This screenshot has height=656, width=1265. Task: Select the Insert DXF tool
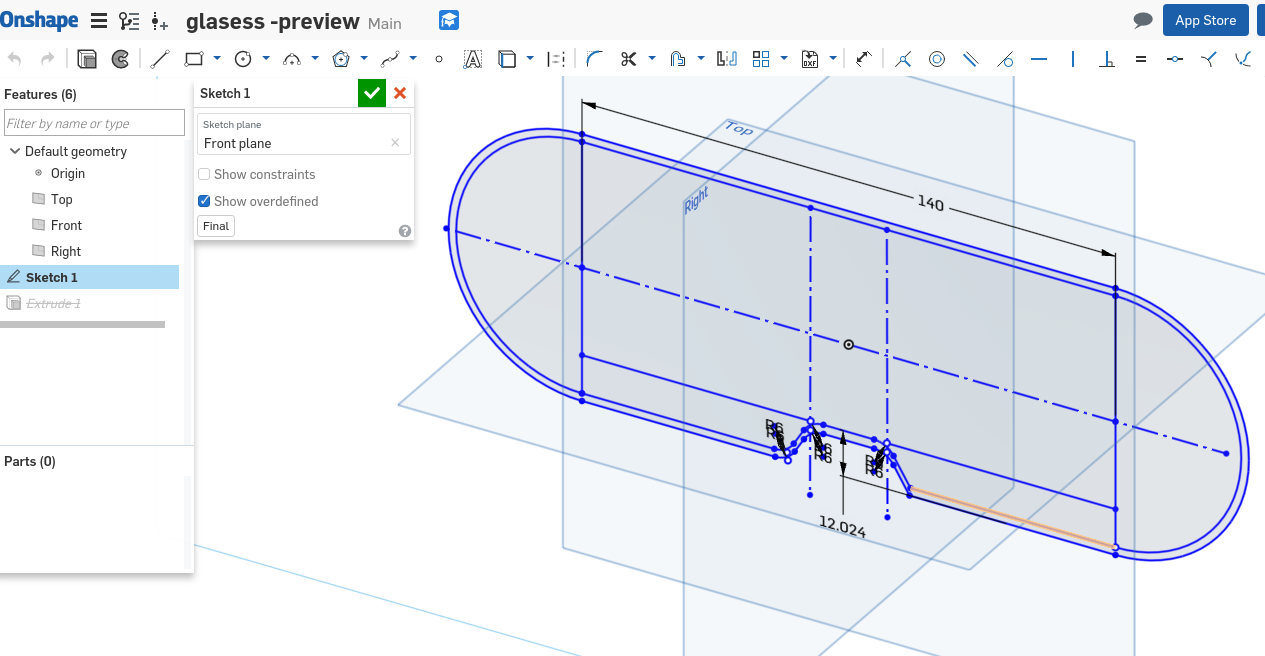(x=810, y=59)
